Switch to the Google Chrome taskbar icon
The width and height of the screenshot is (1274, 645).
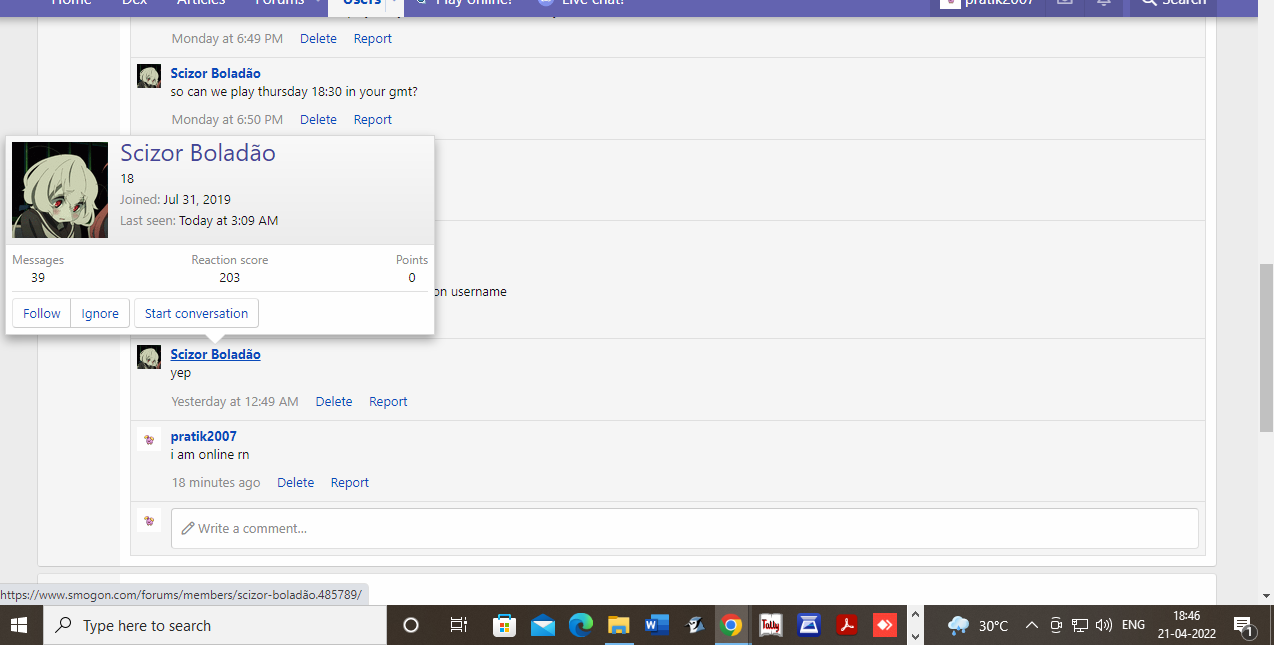[732, 625]
